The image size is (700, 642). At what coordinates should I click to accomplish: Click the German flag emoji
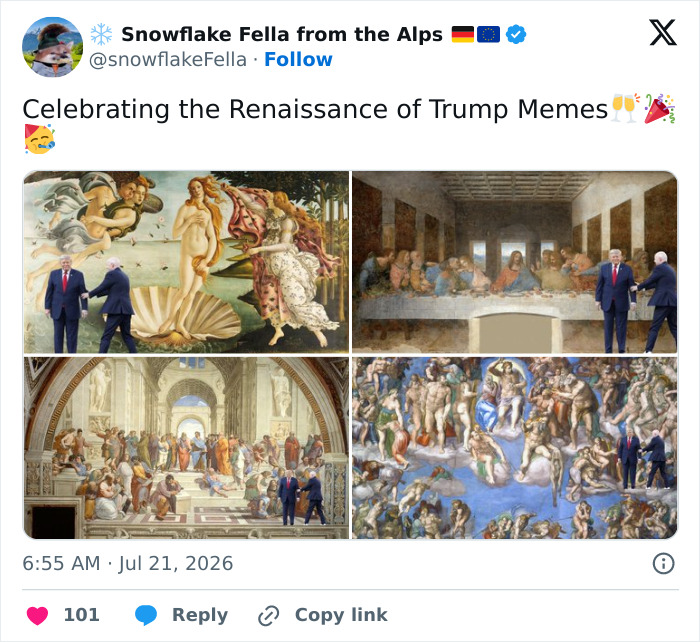[x=462, y=34]
